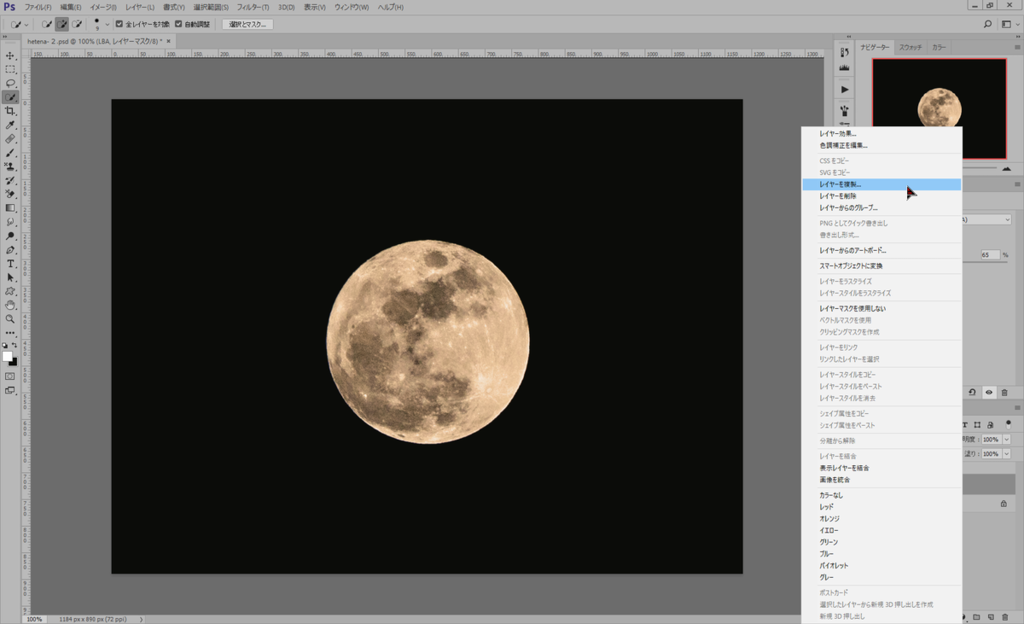The image size is (1024, 624).
Task: Click the Actions play icon in side dock
Action: 844,89
